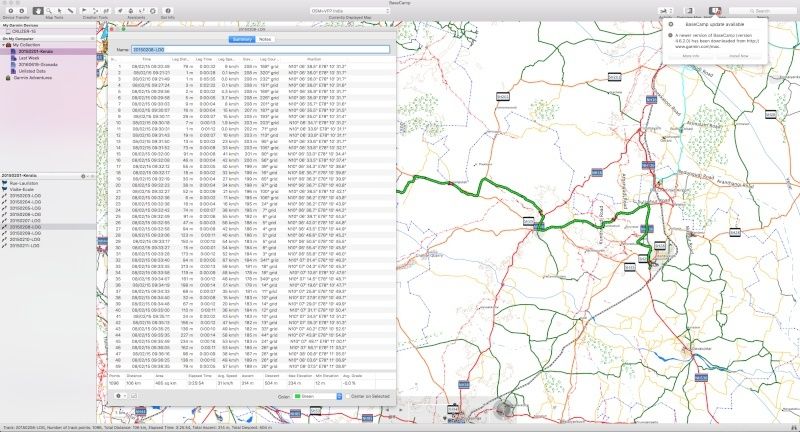This screenshot has width=800, height=432.
Task: Select 20150204-LOG in the track list
Action: point(25,201)
